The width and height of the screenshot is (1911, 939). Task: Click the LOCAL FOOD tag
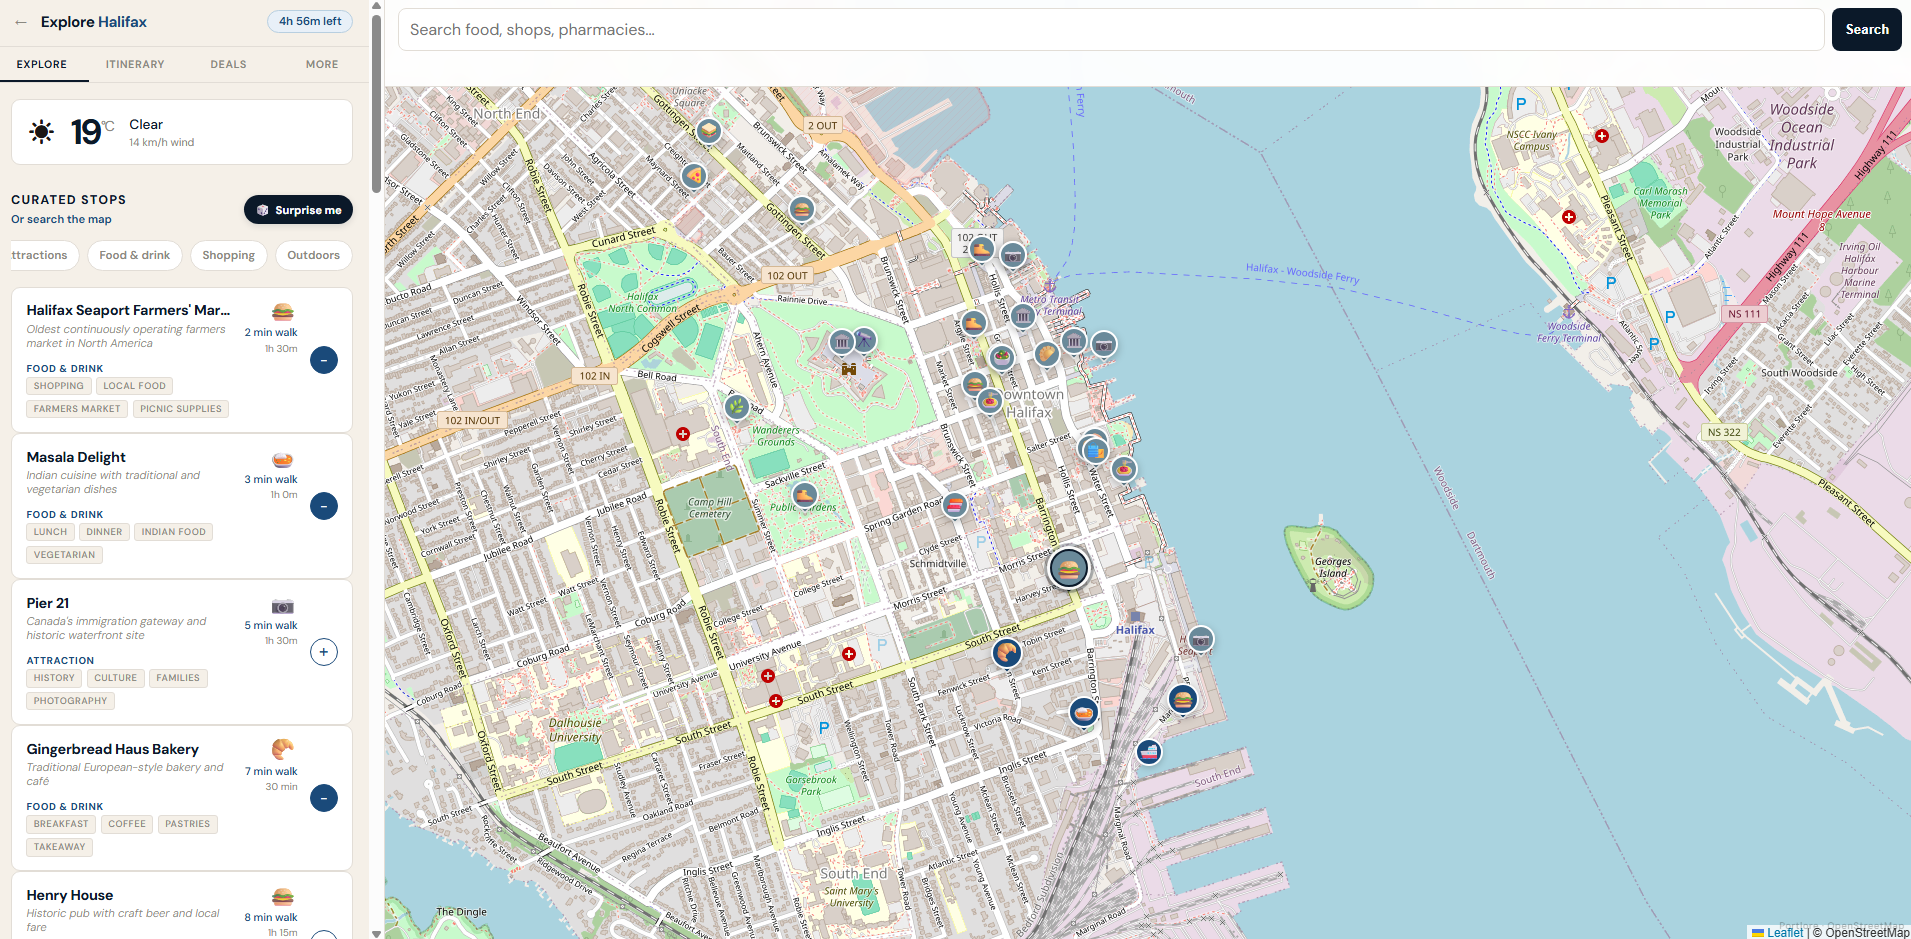pyautogui.click(x=135, y=386)
